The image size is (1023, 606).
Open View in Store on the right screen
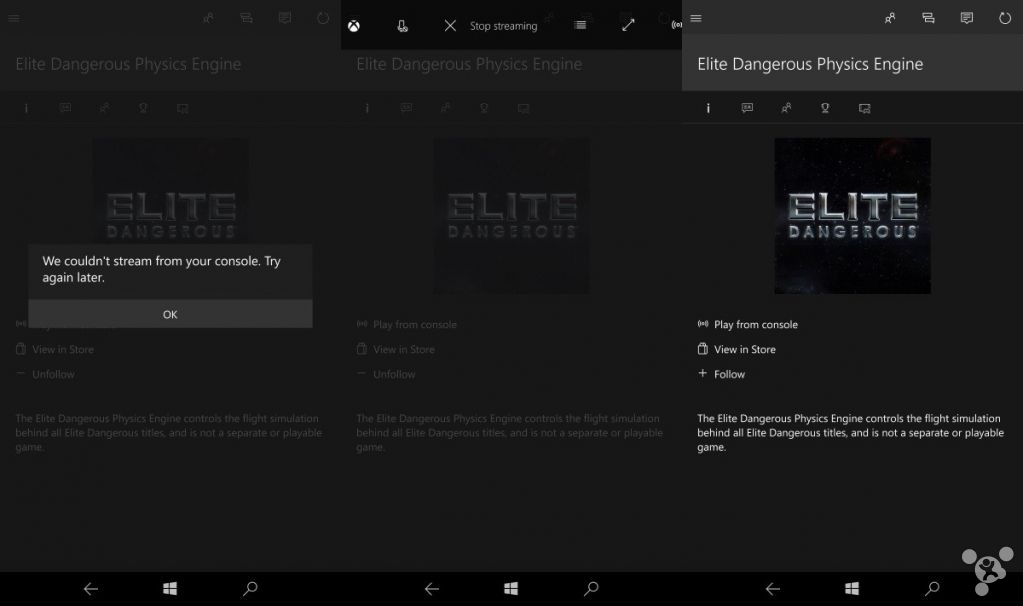(737, 349)
